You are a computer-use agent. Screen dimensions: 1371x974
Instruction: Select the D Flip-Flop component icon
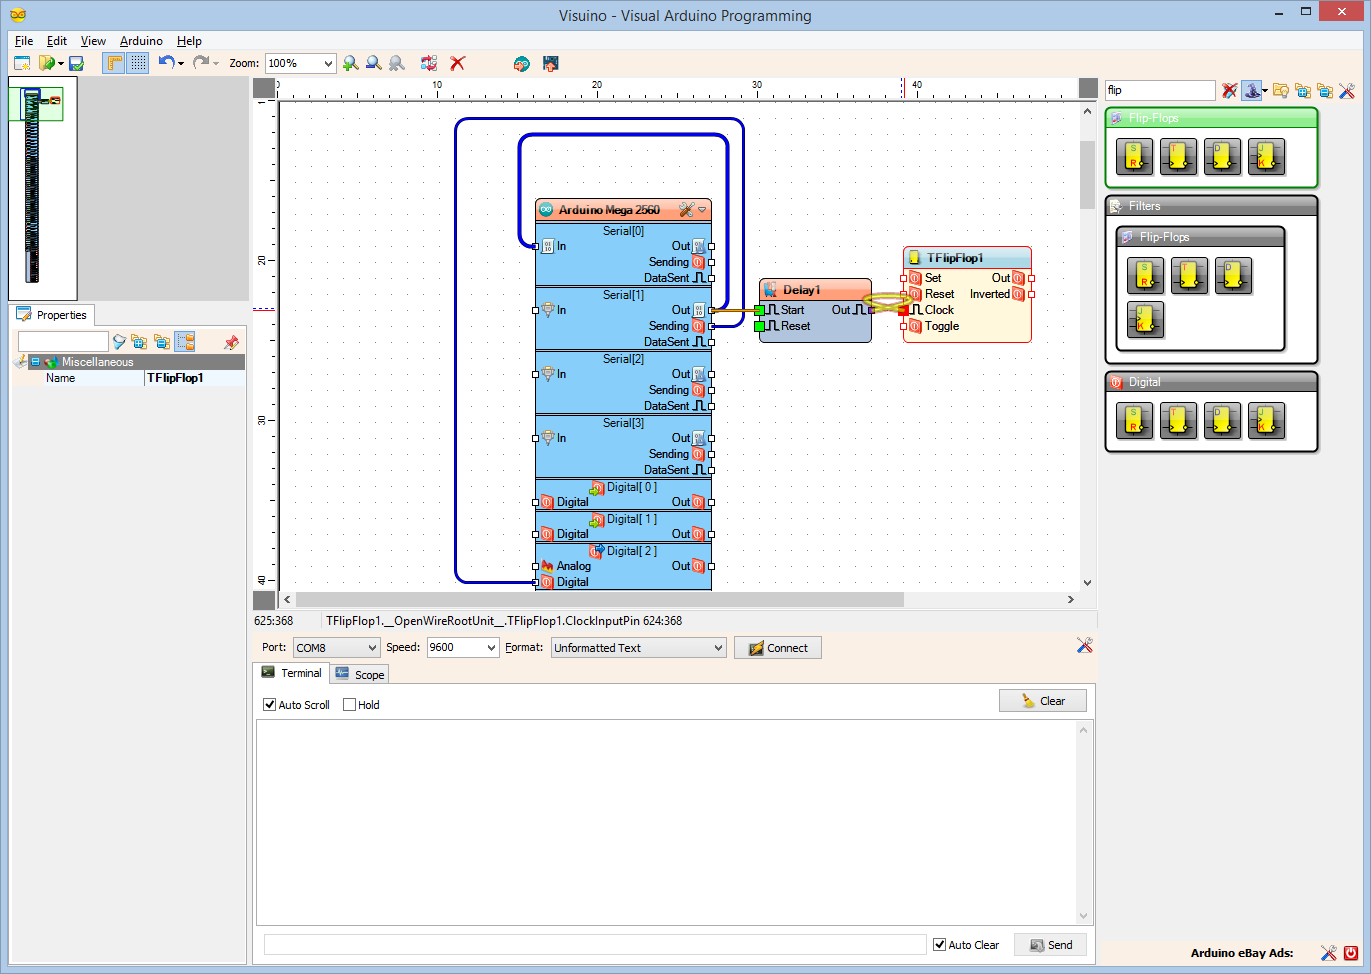tap(1222, 157)
